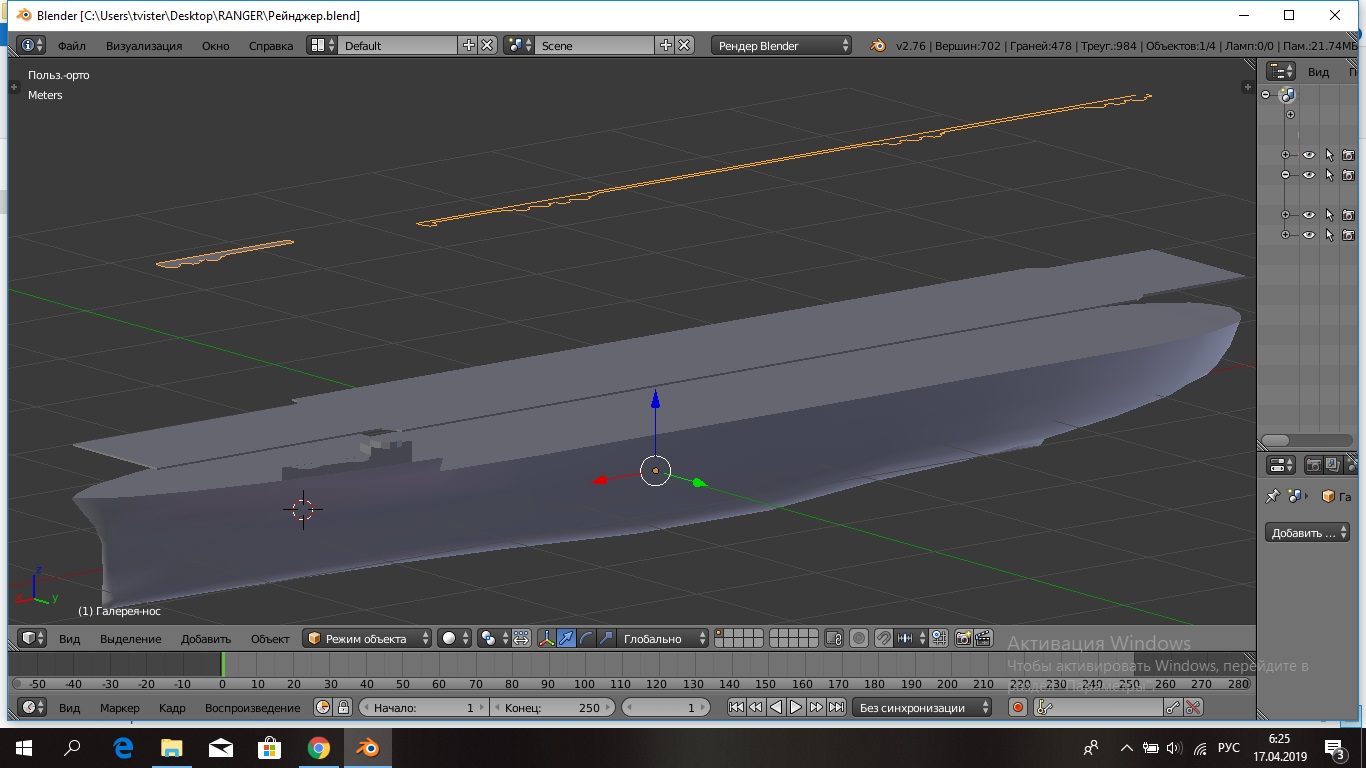Click the OpenGL render animation clapper icon

click(x=984, y=638)
